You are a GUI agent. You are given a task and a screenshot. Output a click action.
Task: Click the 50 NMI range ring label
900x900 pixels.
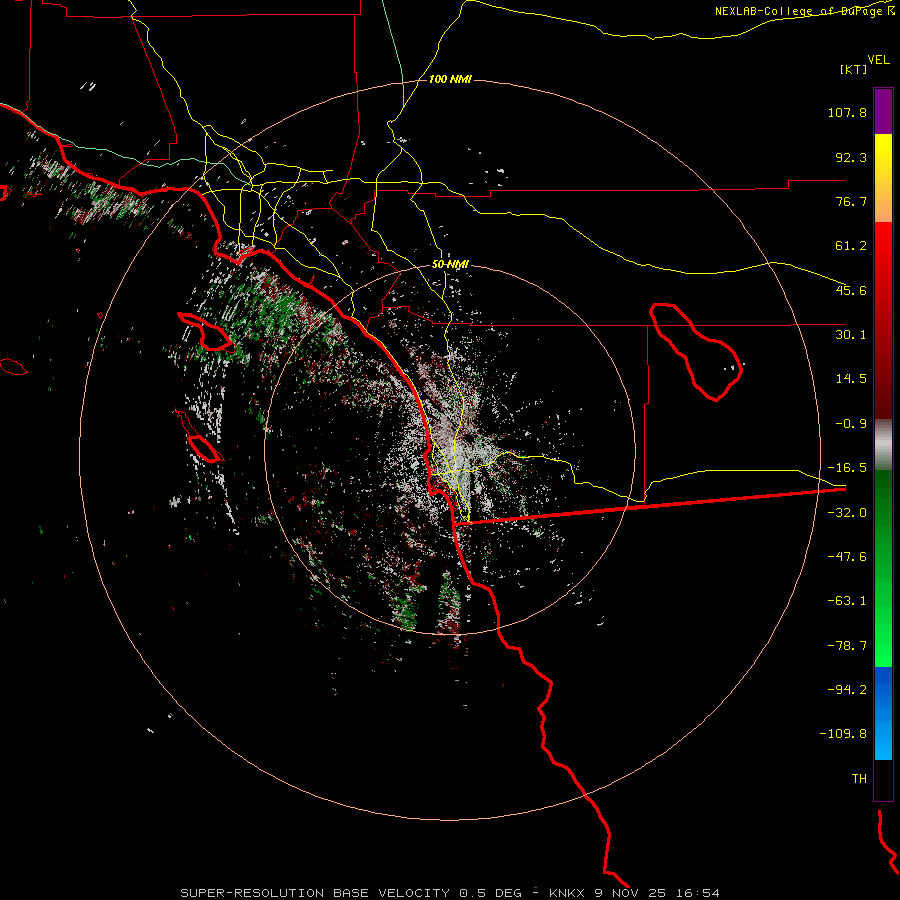click(451, 265)
